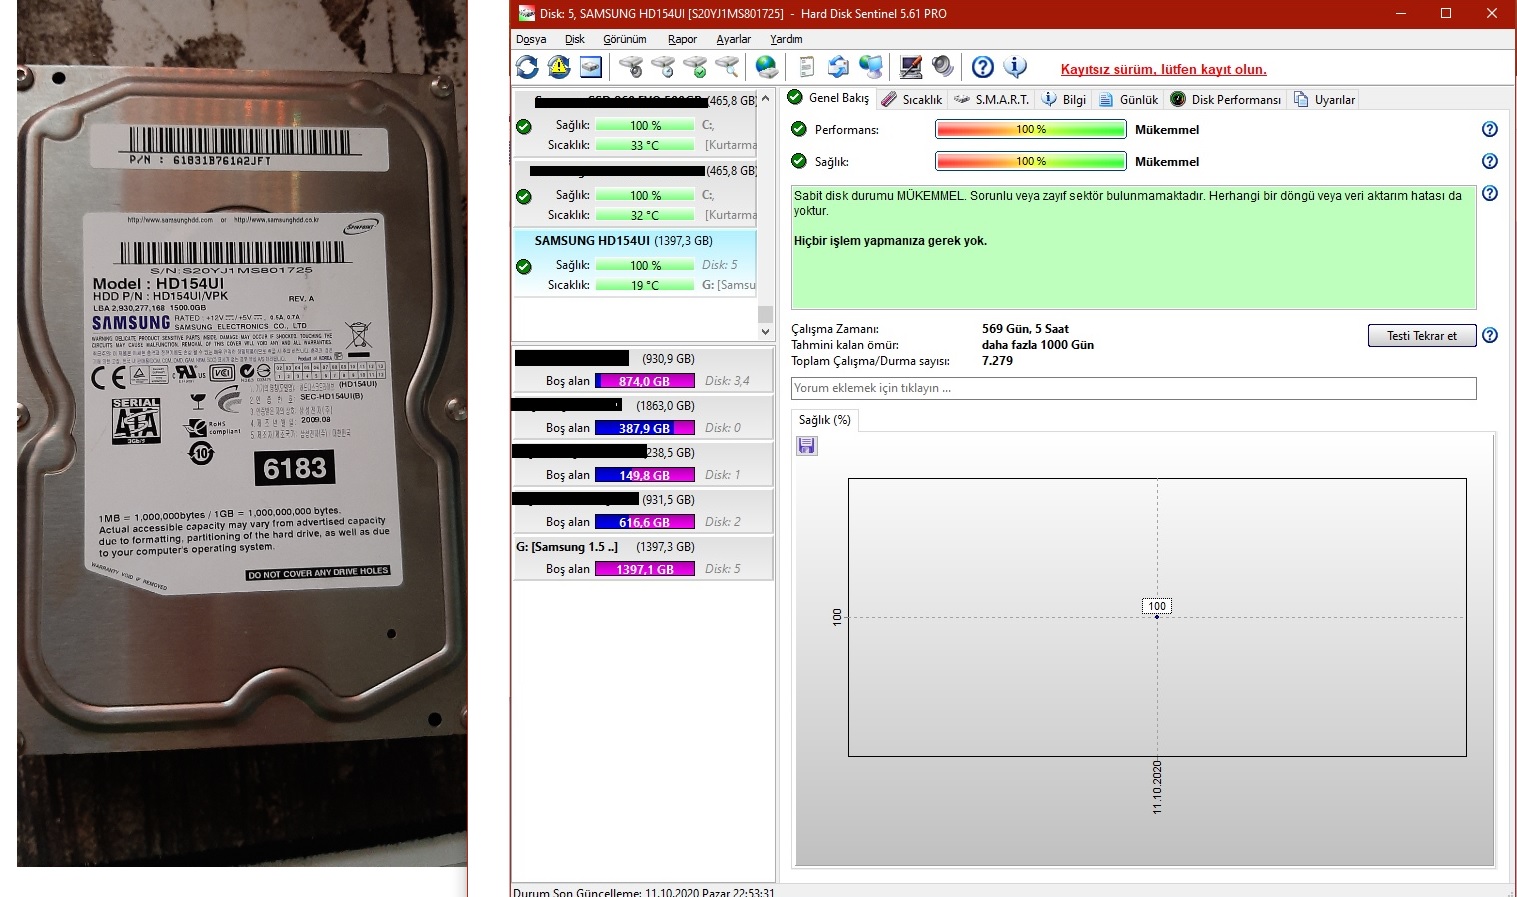The image size is (1517, 897).
Task: Click the disk list scrollbar up arrow
Action: [765, 99]
